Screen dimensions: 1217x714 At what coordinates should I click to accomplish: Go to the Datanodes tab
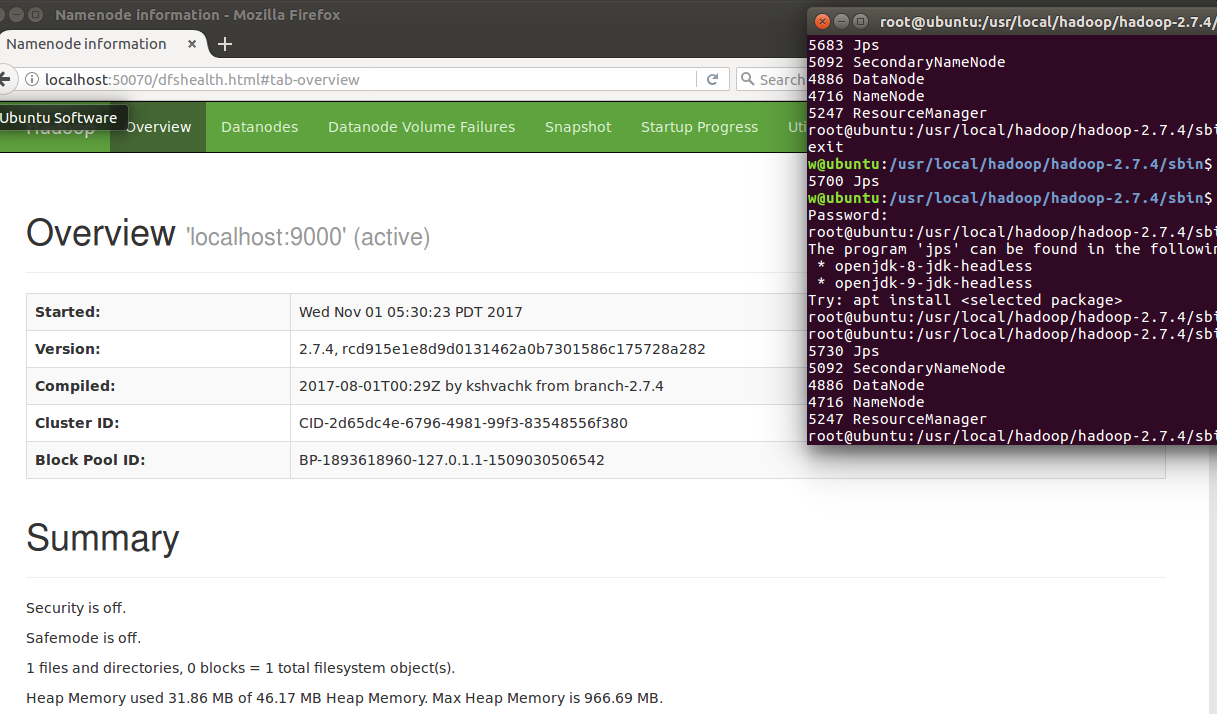coord(260,127)
